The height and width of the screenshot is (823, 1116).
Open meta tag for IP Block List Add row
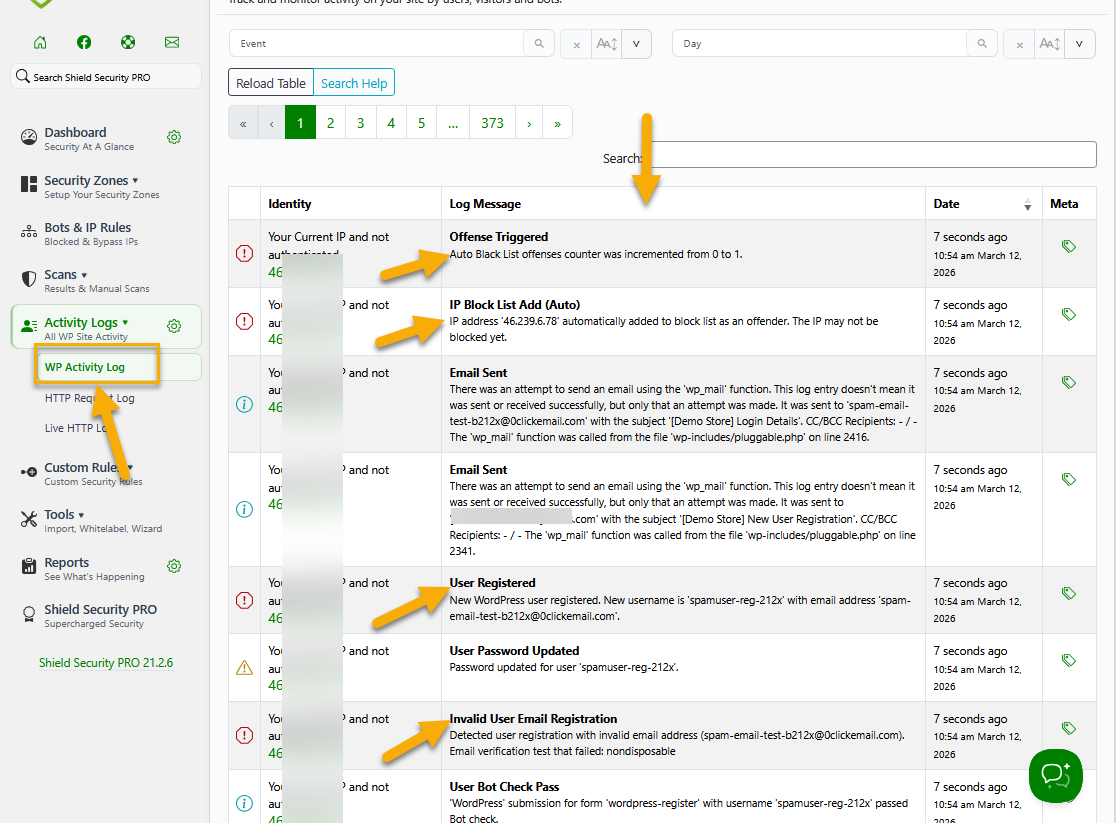(1068, 314)
